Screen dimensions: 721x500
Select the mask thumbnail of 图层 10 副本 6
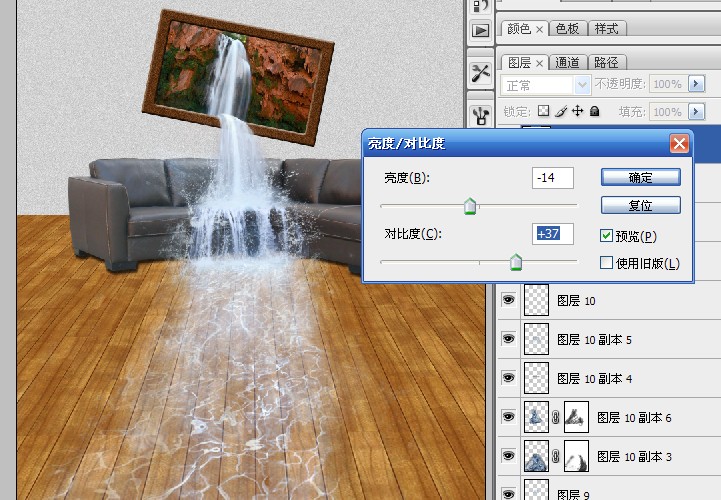(576, 417)
